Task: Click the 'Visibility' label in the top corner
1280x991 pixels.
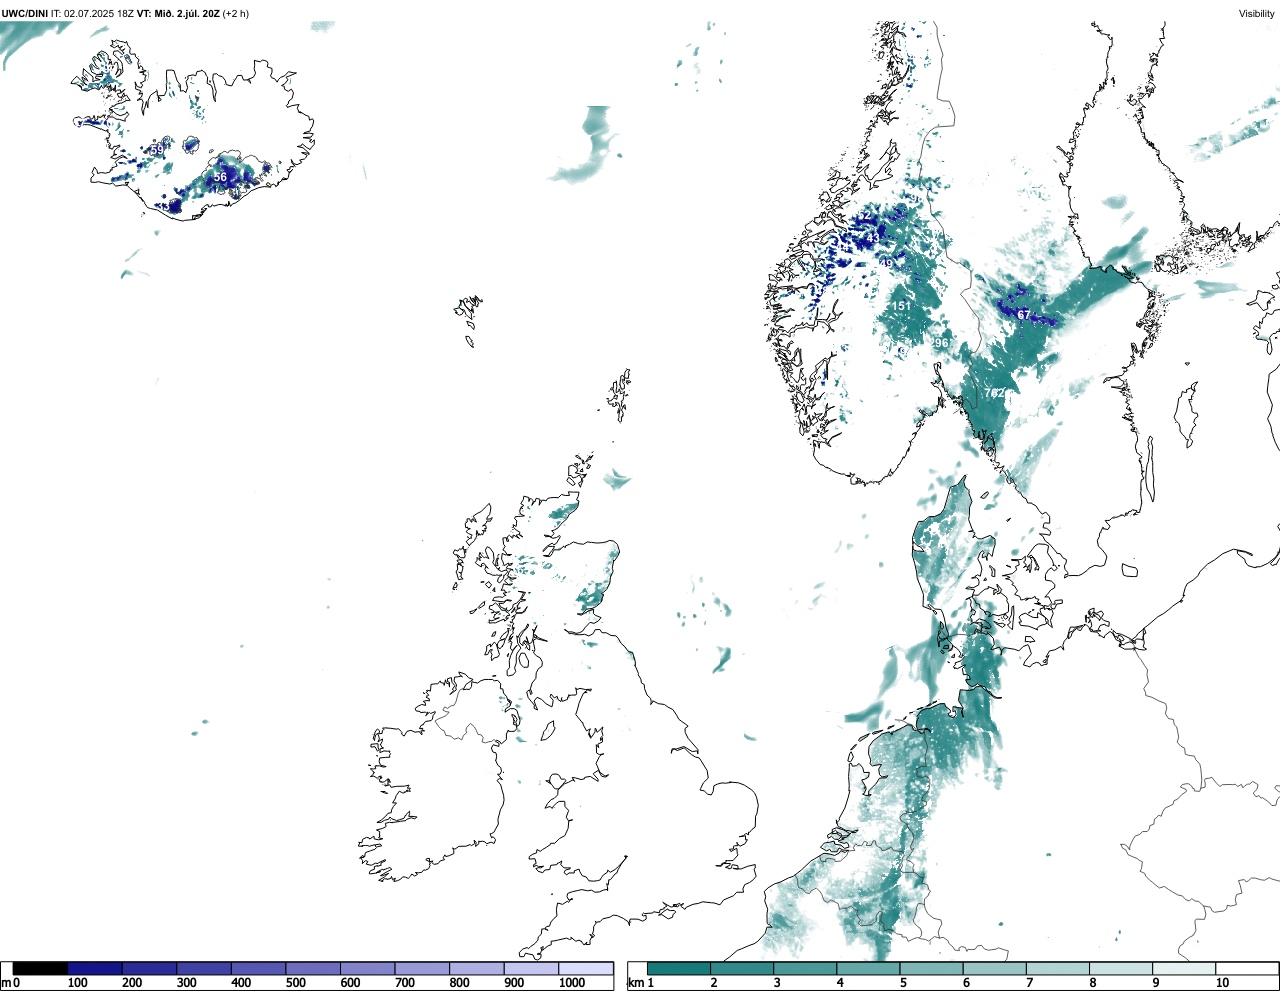Action: pyautogui.click(x=1256, y=14)
